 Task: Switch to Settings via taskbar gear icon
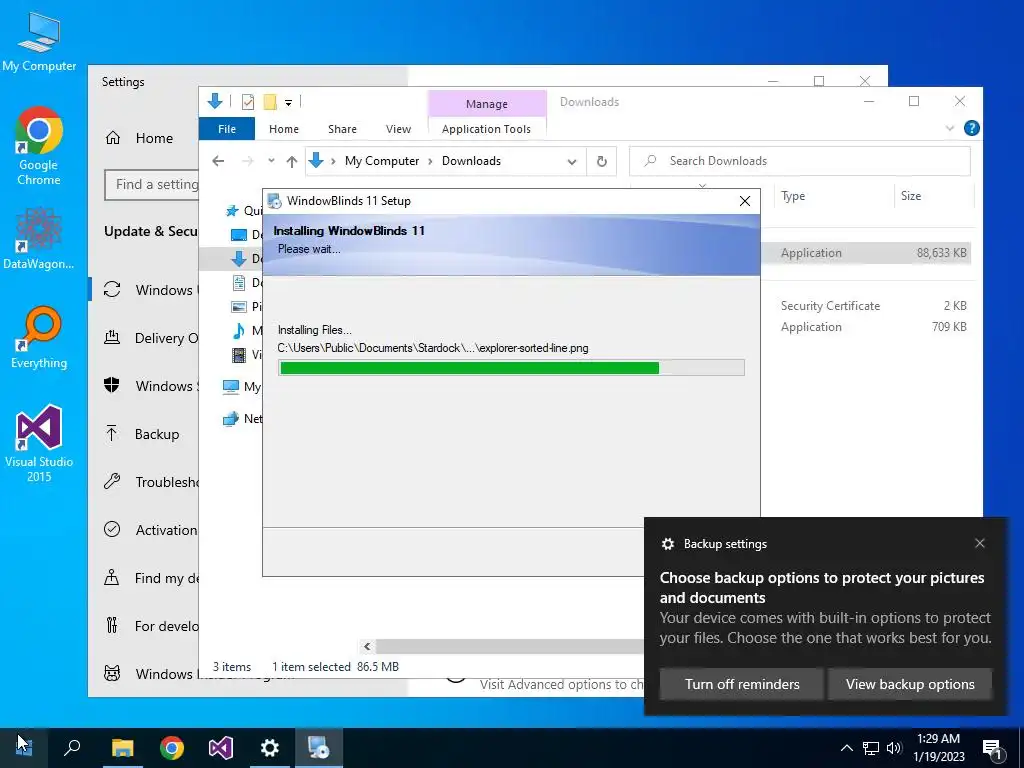tap(270, 748)
